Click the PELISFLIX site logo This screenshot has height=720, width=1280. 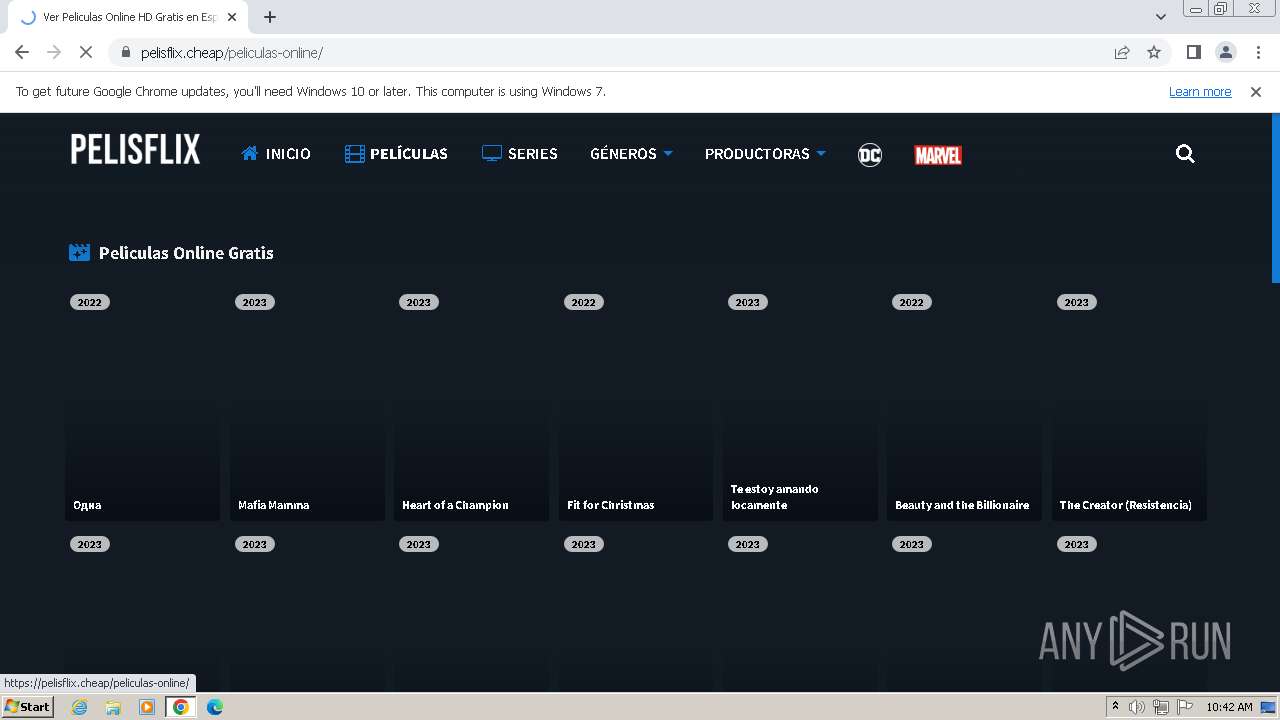(x=135, y=150)
